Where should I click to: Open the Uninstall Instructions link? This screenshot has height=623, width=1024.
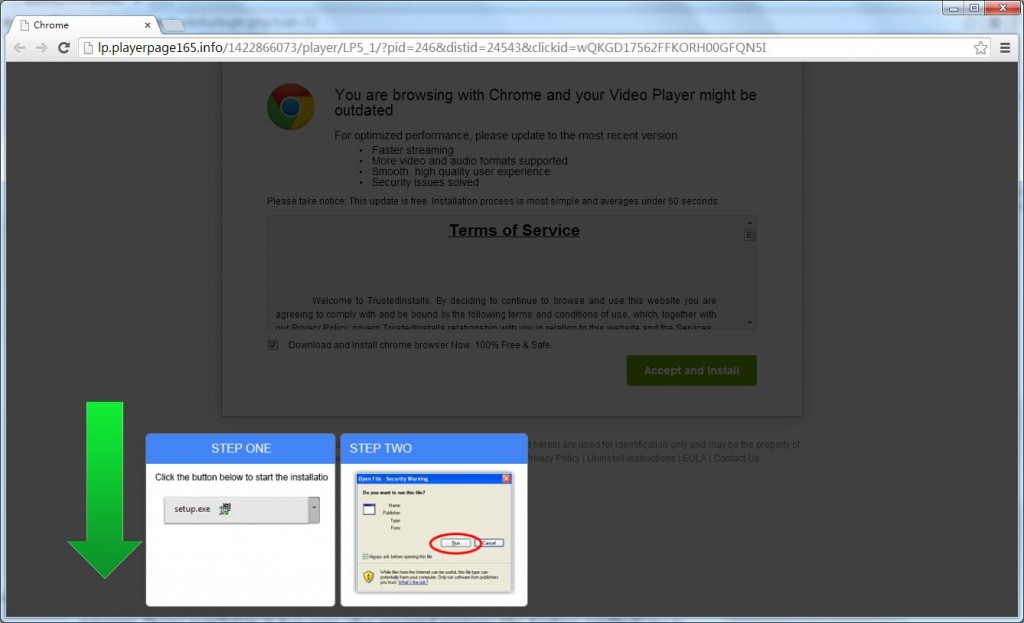coord(631,458)
